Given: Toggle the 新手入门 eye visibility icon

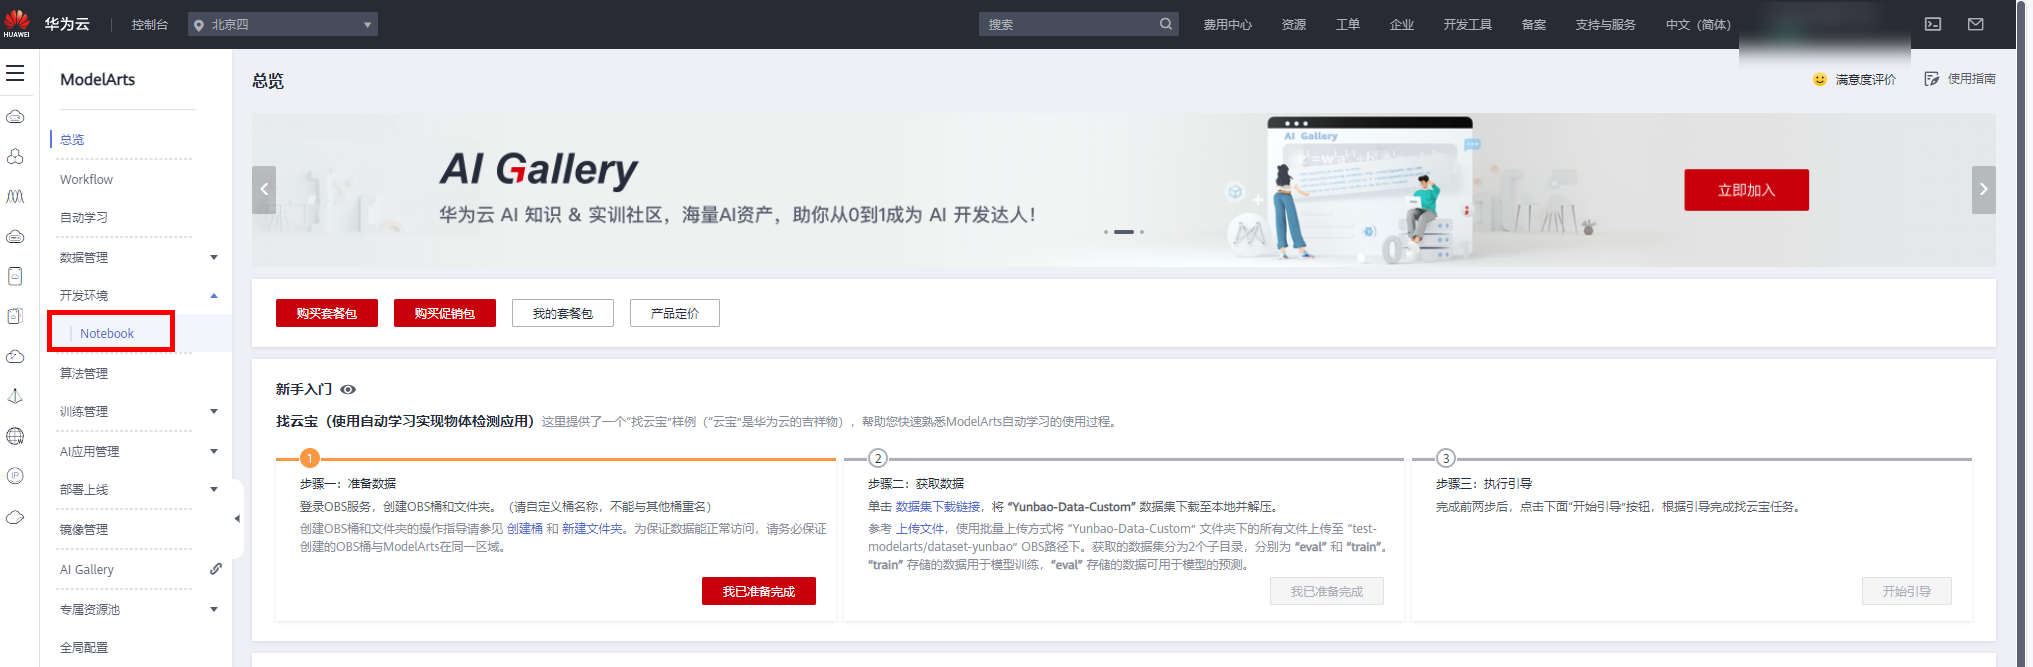Looking at the screenshot, I should click(348, 390).
